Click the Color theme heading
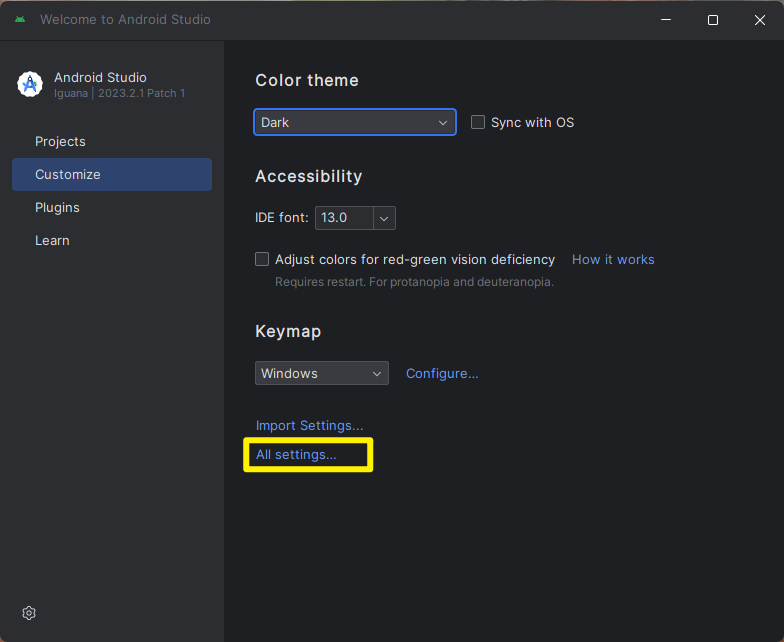 coord(307,80)
